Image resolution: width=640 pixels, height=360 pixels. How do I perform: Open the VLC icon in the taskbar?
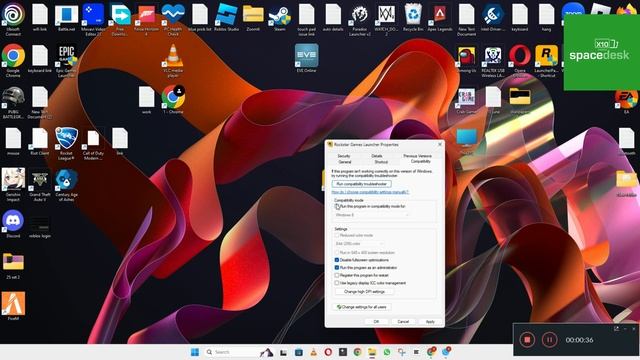[313, 352]
